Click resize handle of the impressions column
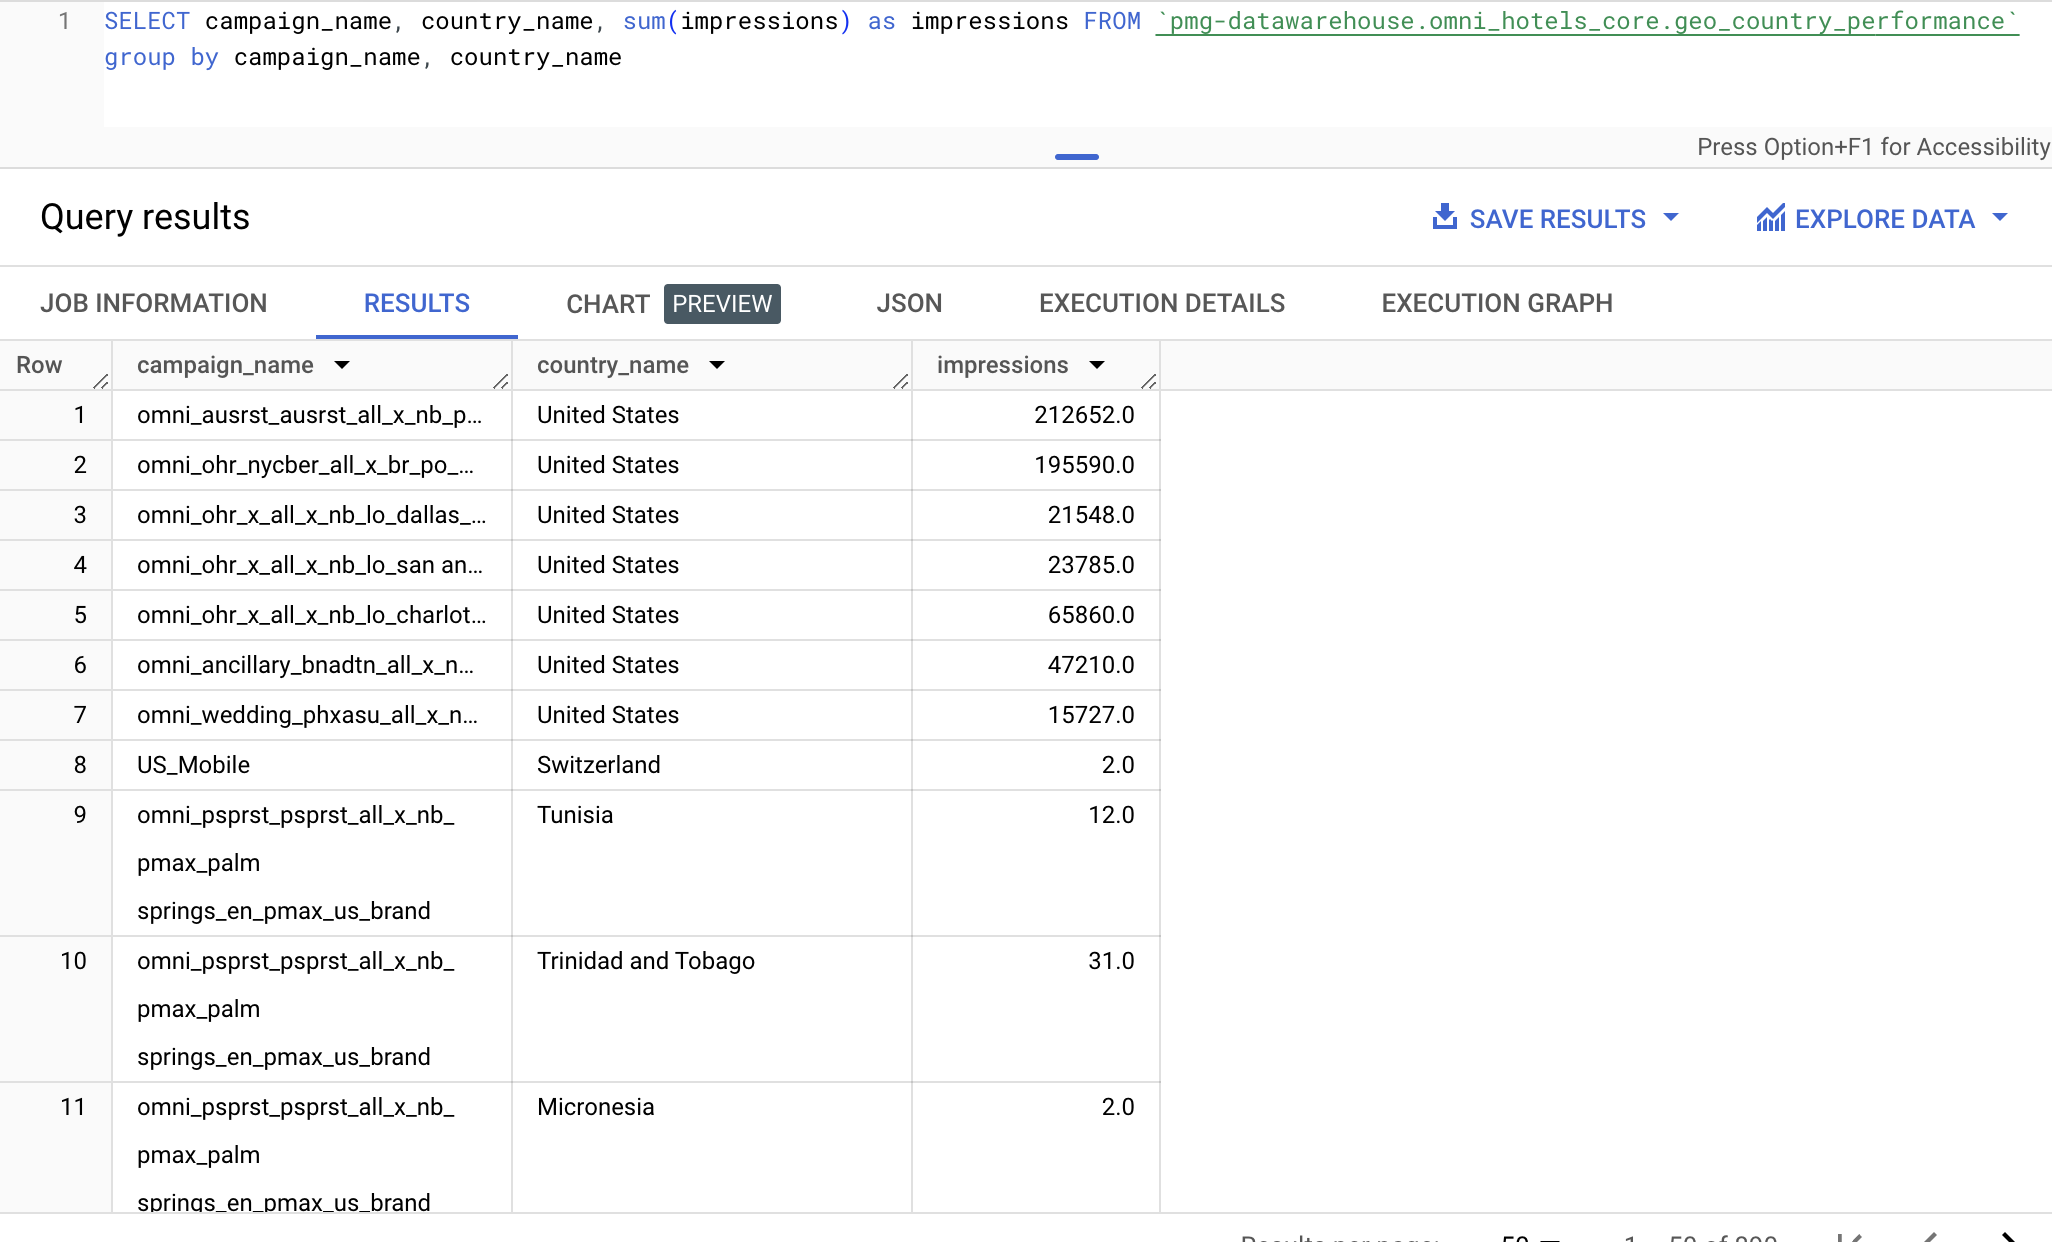The width and height of the screenshot is (2052, 1242). [x=1148, y=381]
